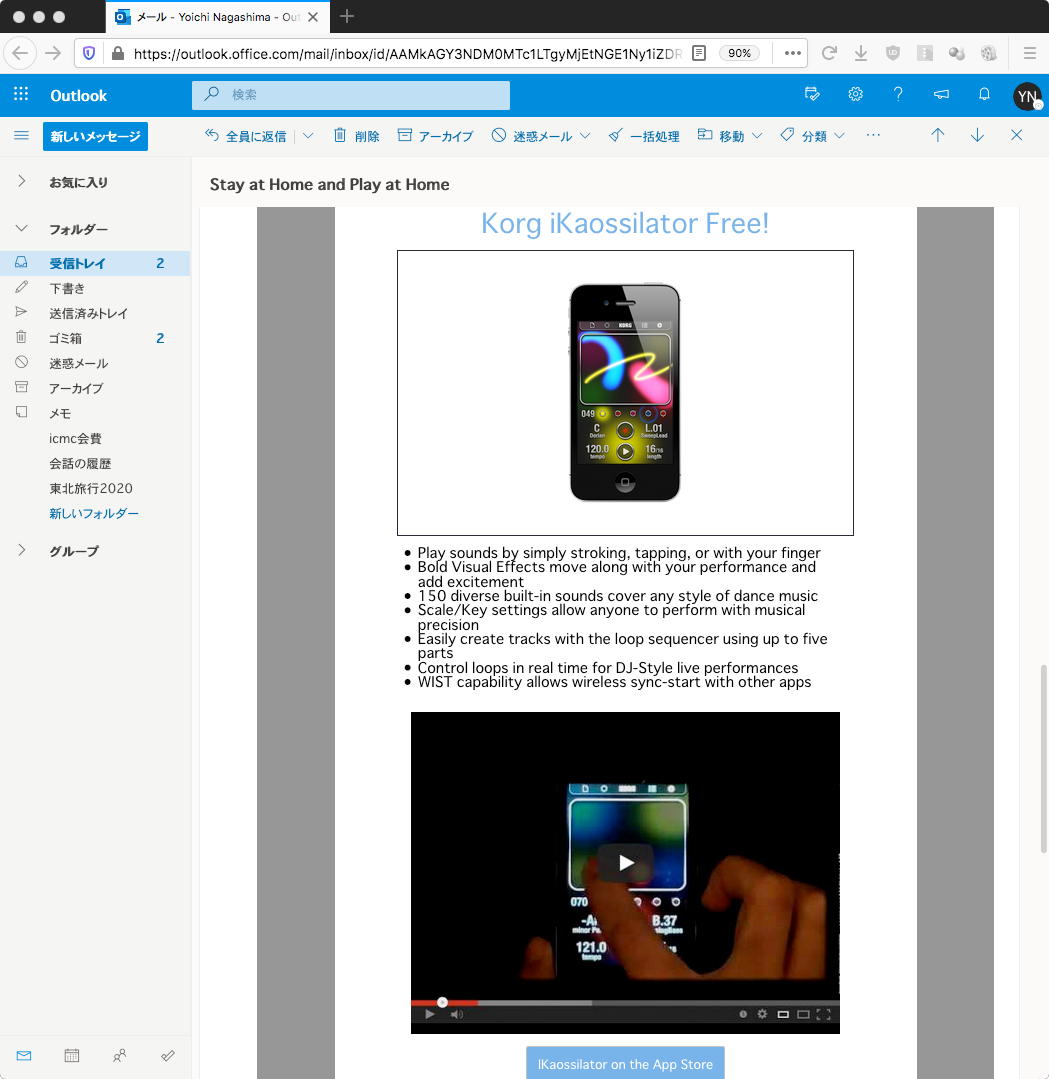Screen dimensions: 1049x1079
Task: Open Outlook settings gear
Action: (856, 94)
